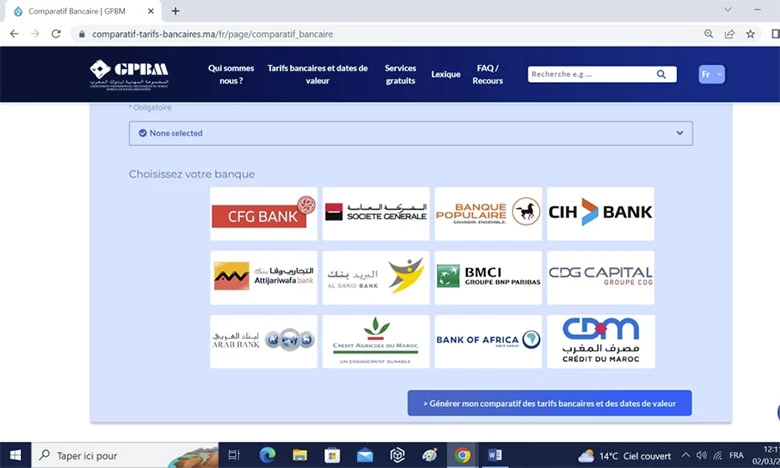Open Task View on the taskbar

click(x=234, y=455)
